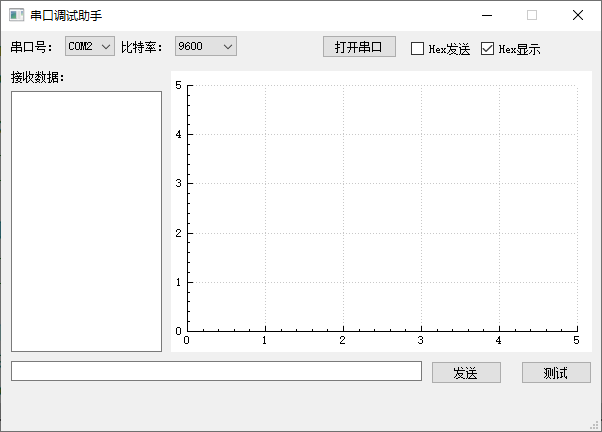
Task: Click the 接收数据 label
Action: point(38,78)
